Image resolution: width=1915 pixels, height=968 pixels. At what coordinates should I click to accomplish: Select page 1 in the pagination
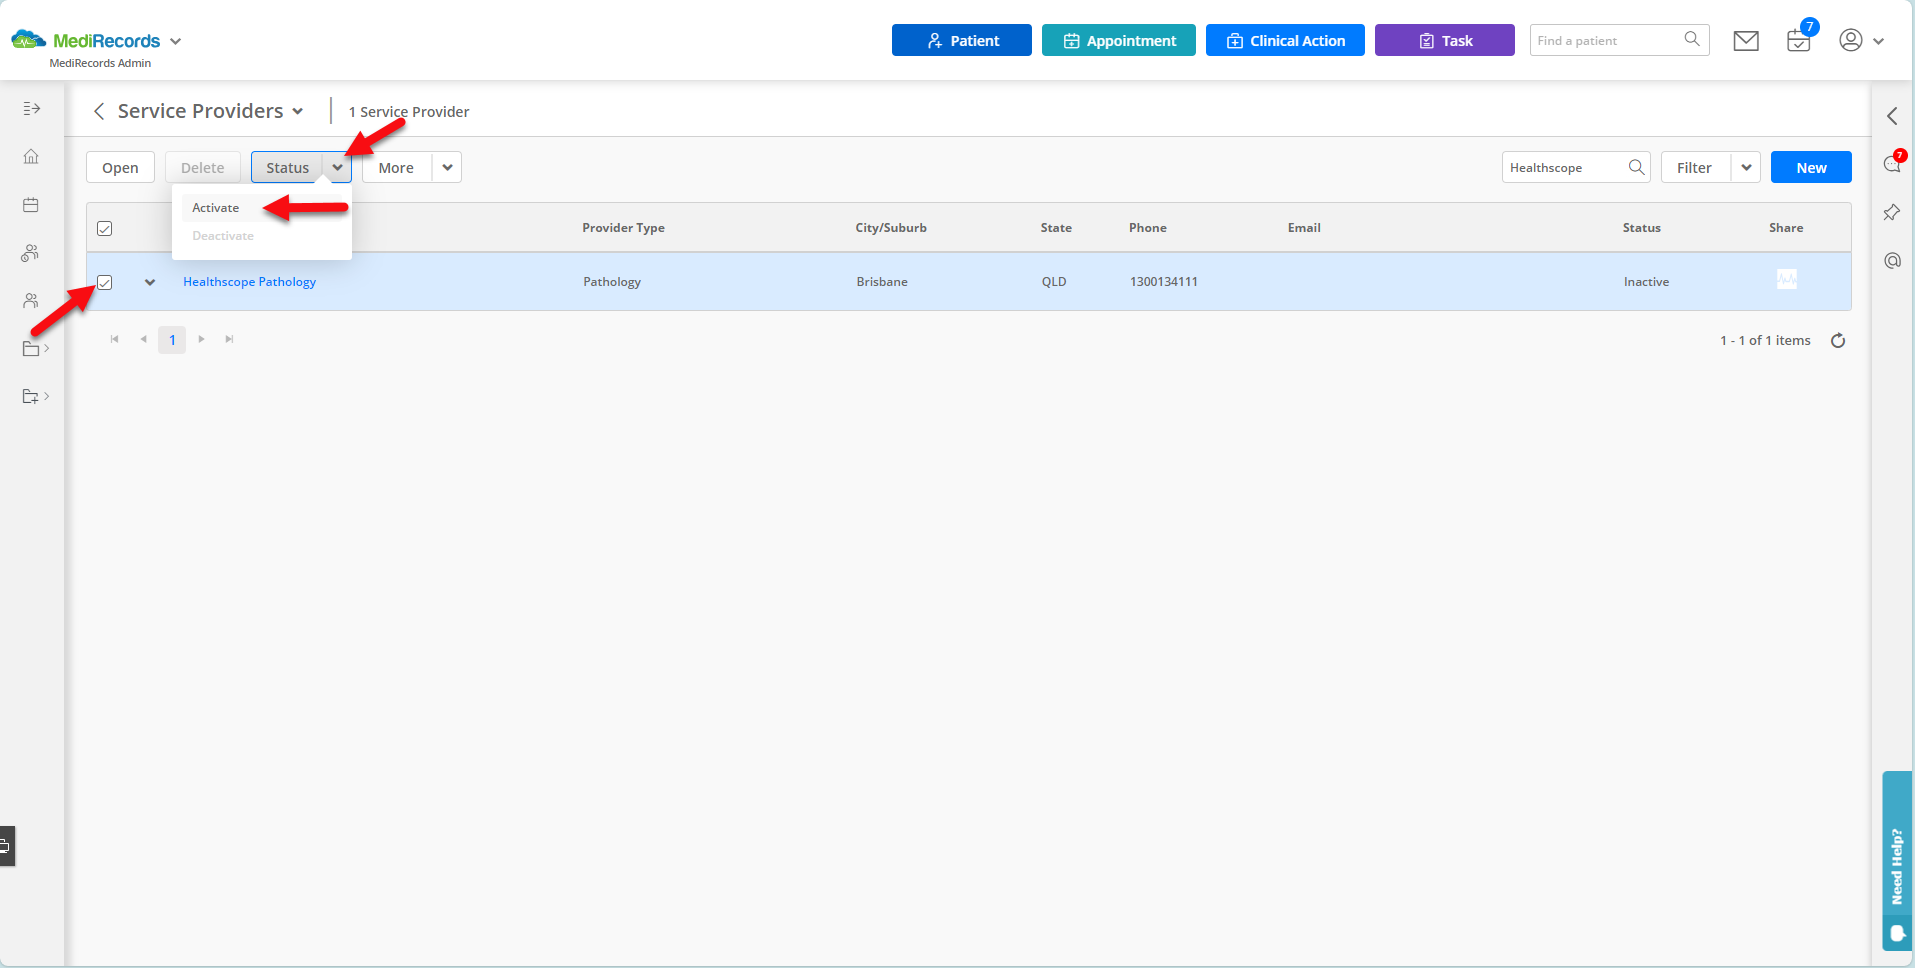click(172, 340)
